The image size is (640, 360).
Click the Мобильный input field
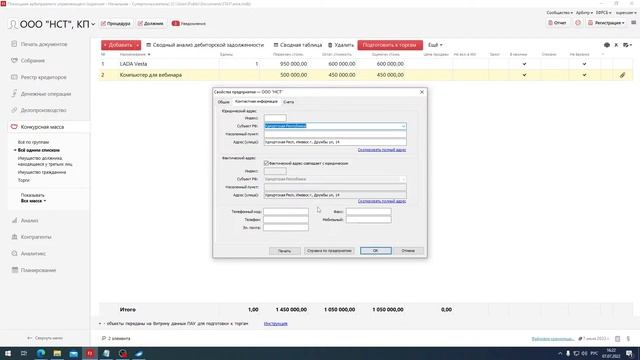[369, 220]
